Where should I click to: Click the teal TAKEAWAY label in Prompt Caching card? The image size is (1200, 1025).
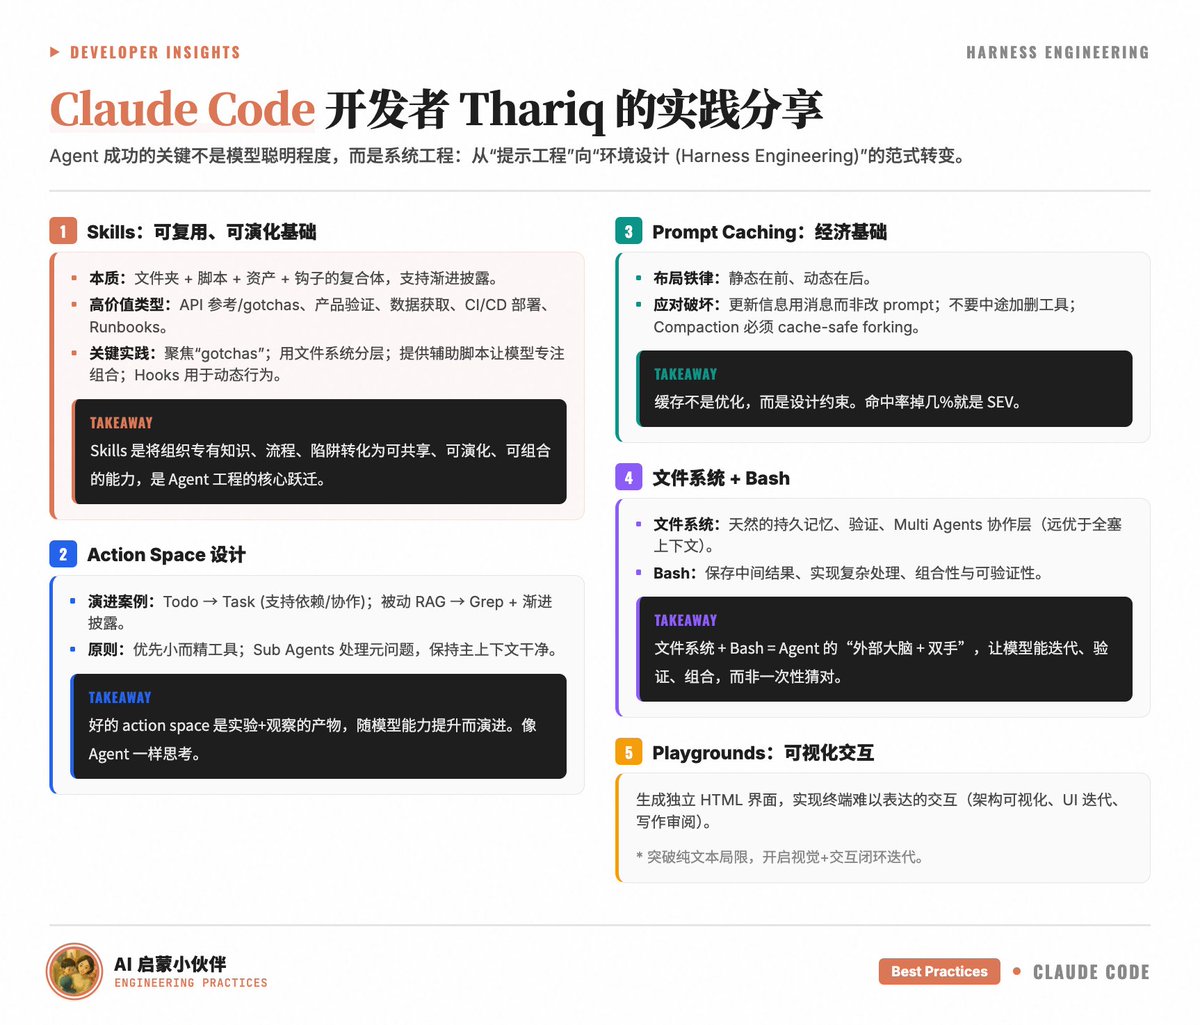pos(685,374)
